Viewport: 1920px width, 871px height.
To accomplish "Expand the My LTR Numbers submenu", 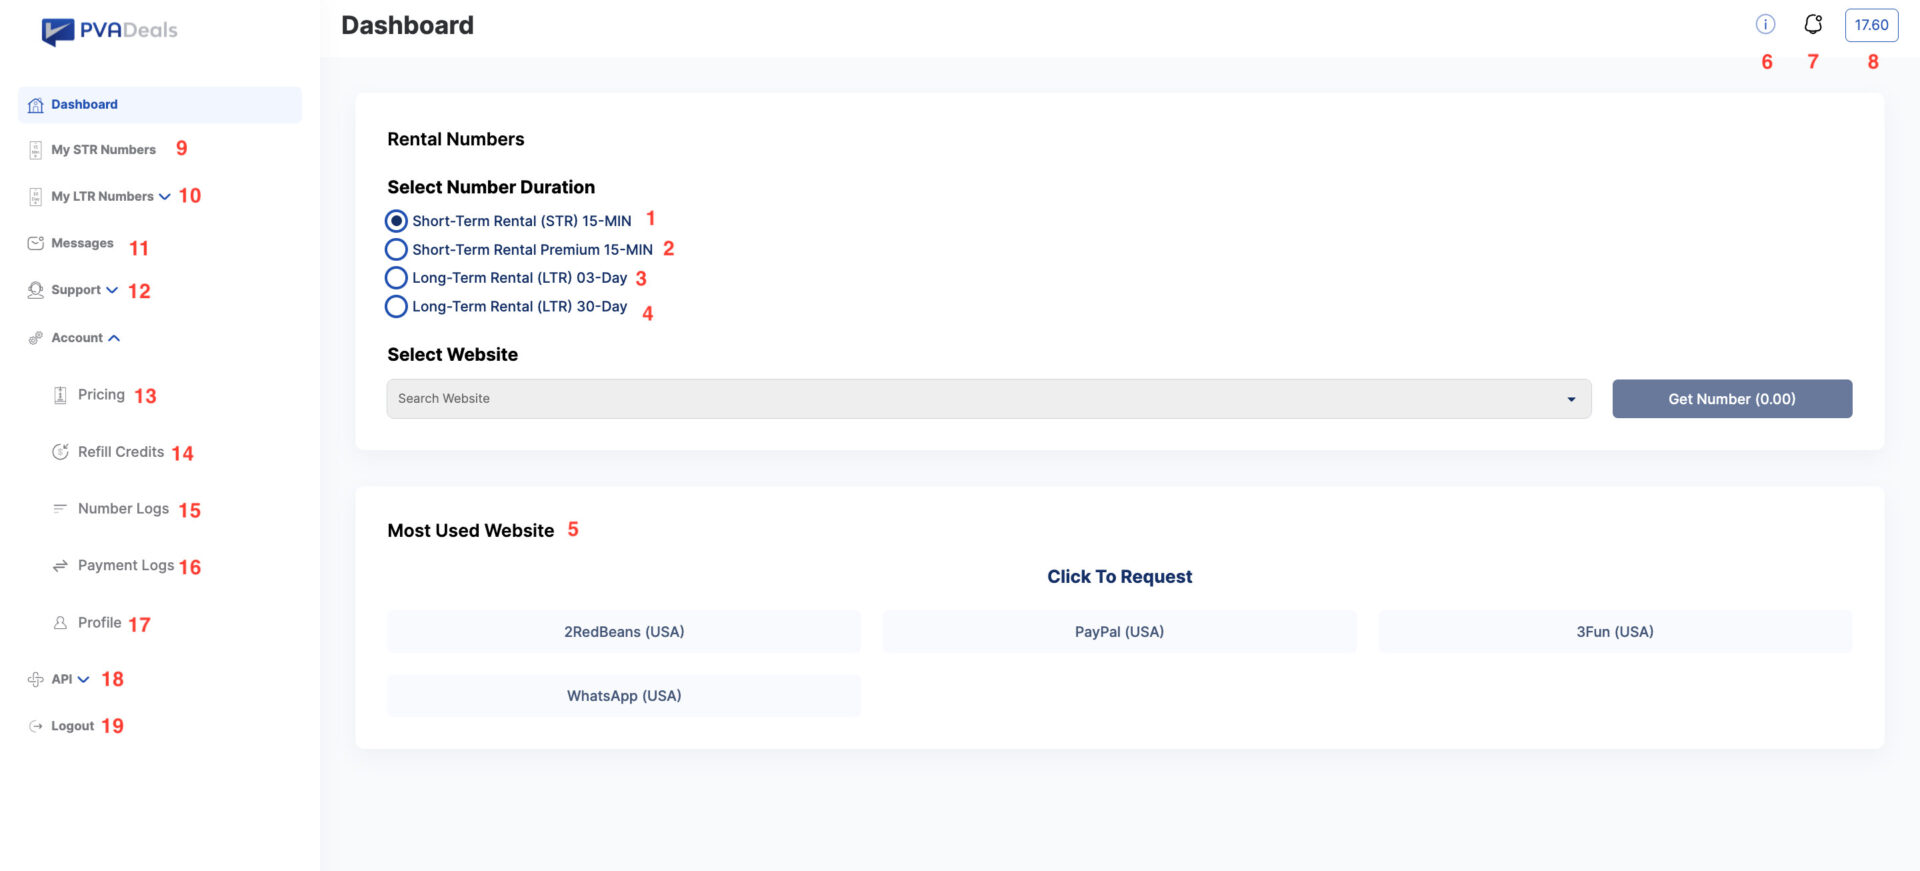I will click(165, 196).
